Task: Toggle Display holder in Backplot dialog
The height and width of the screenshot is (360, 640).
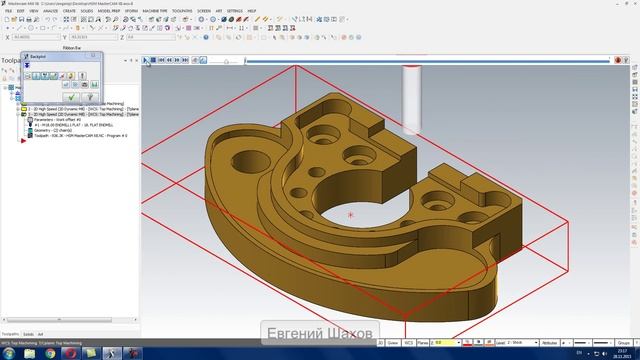Action: tap(45, 76)
